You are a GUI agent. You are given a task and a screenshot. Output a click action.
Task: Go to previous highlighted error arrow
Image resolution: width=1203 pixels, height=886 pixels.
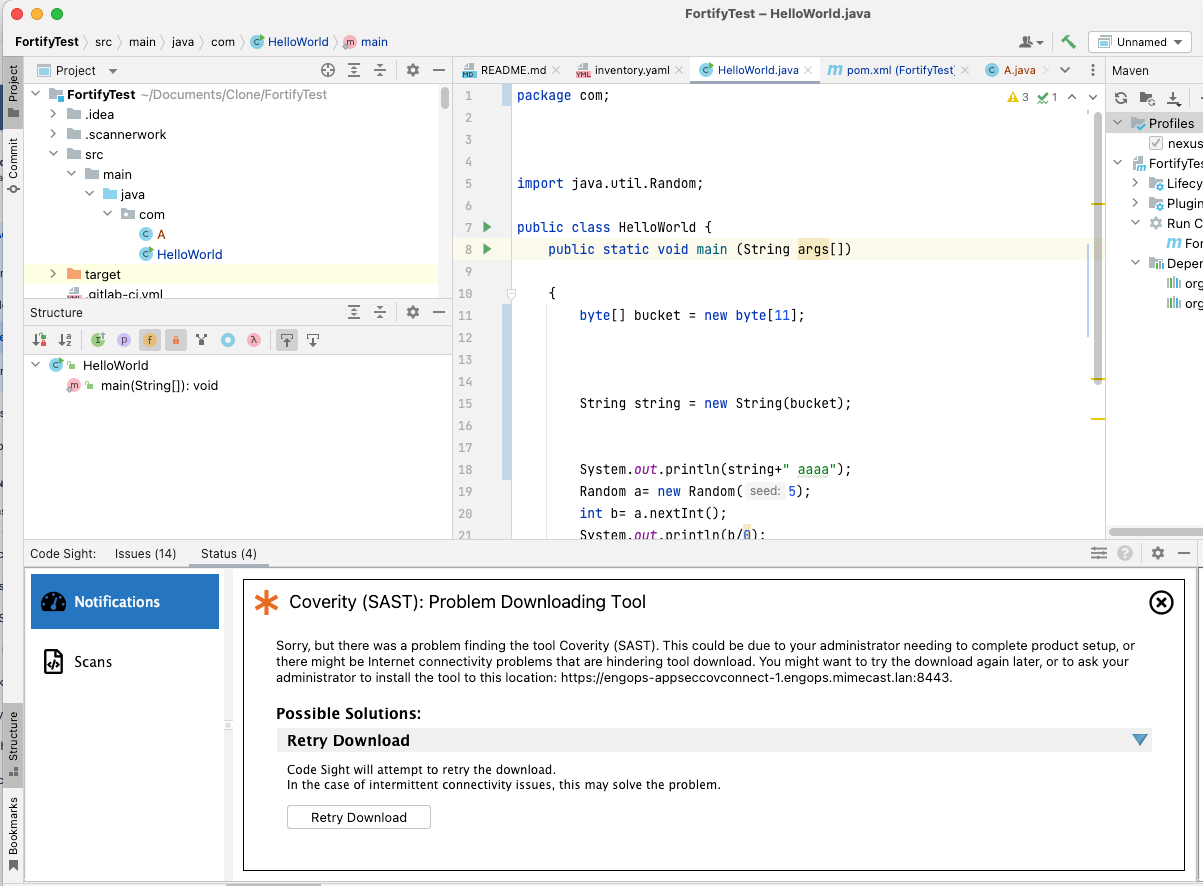1072,97
